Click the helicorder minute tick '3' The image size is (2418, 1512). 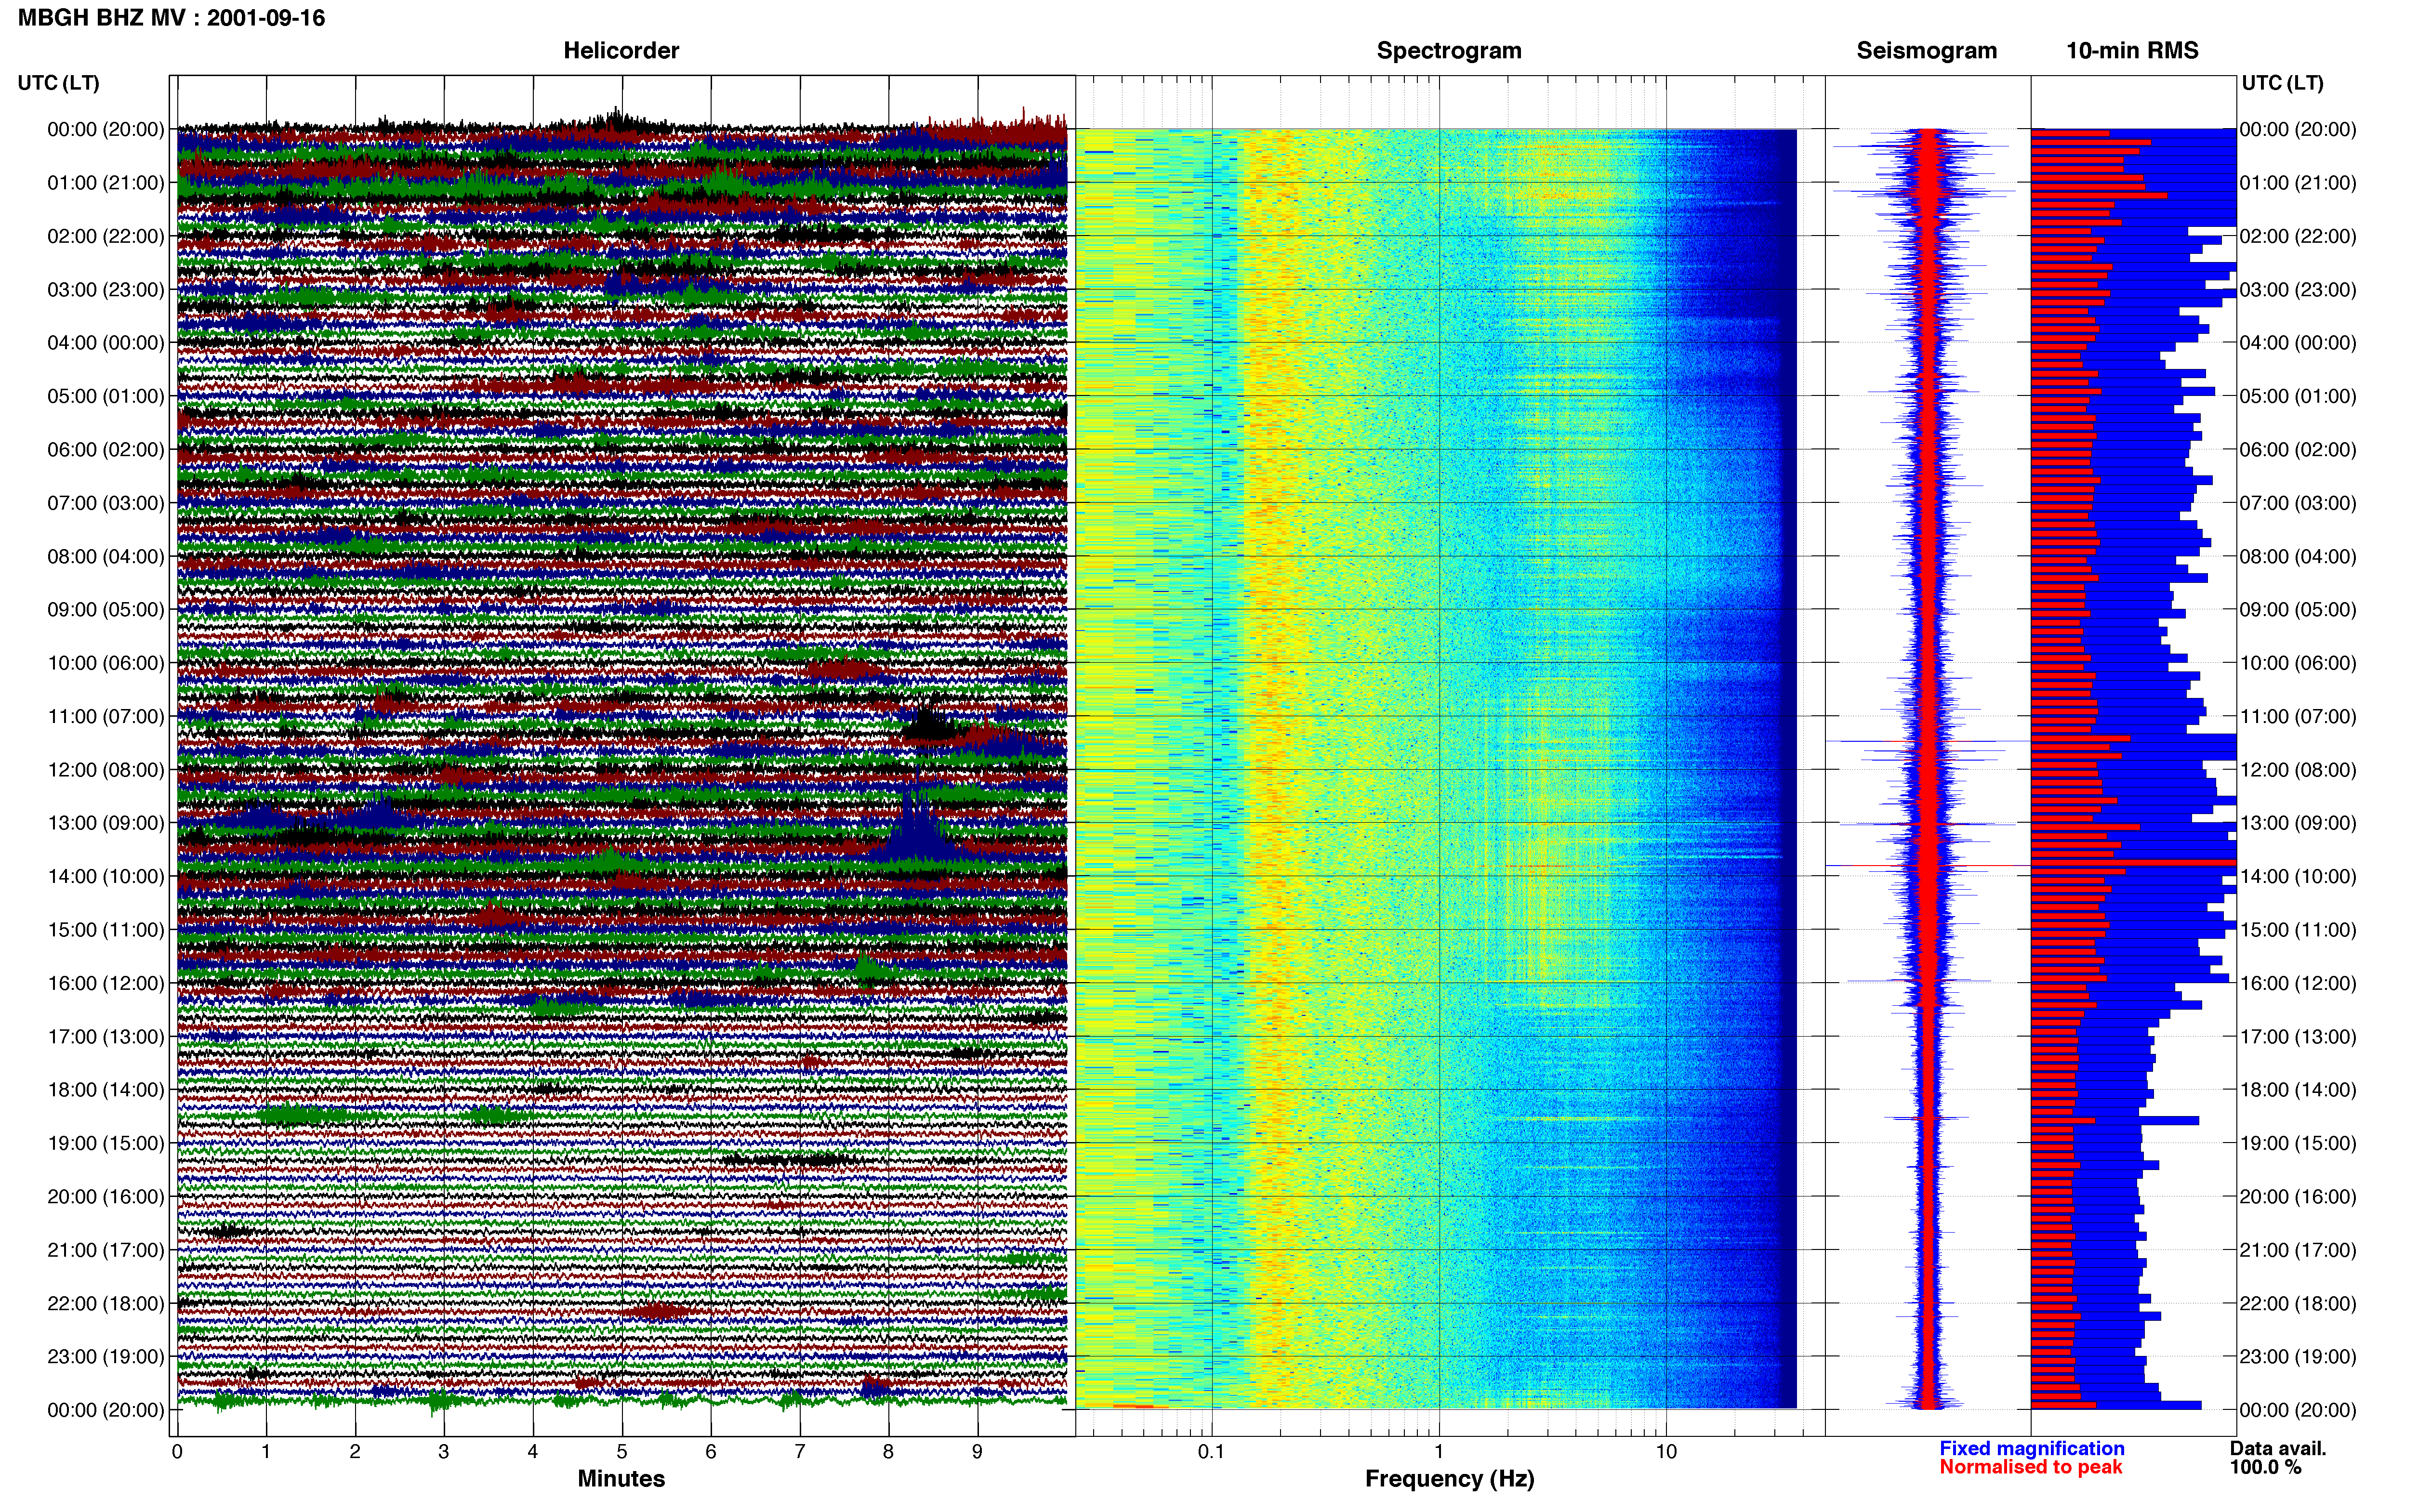[444, 1452]
